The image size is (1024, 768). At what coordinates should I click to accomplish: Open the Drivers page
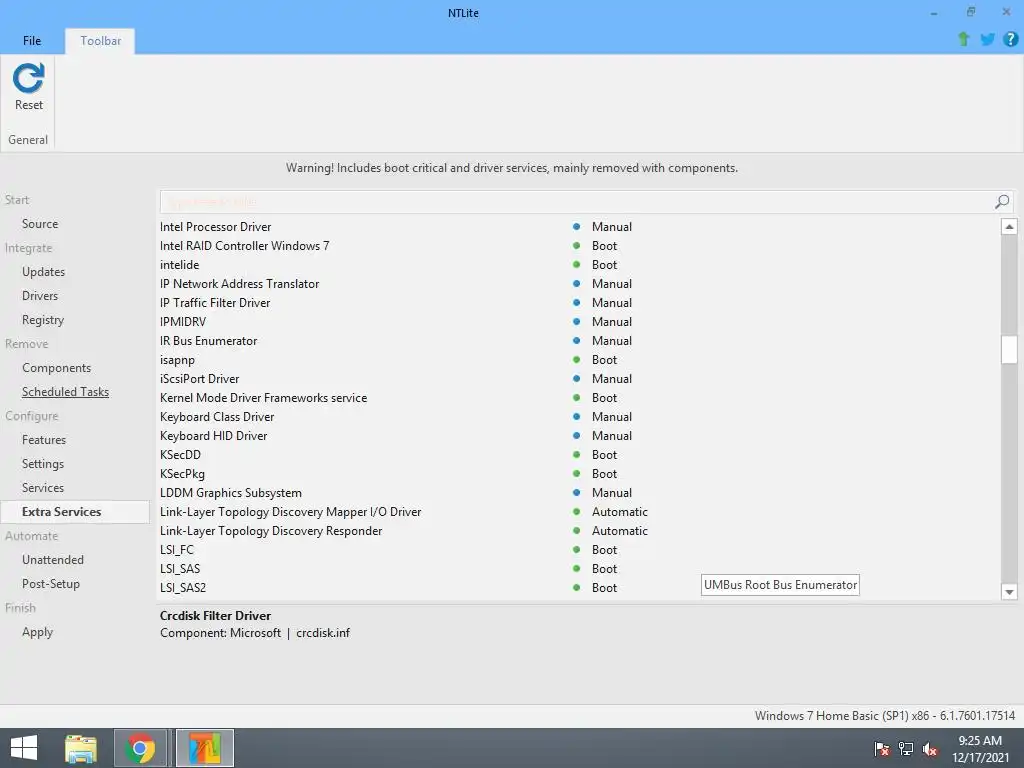[x=40, y=296]
